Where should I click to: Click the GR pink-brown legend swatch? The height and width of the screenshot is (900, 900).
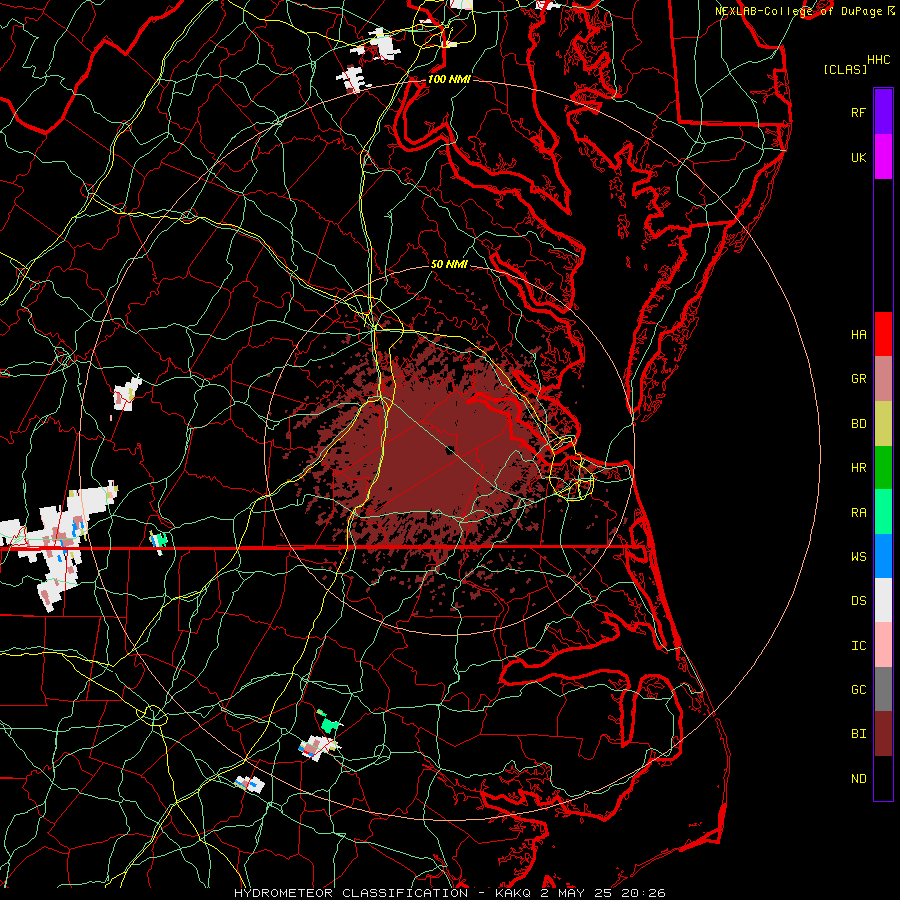883,379
